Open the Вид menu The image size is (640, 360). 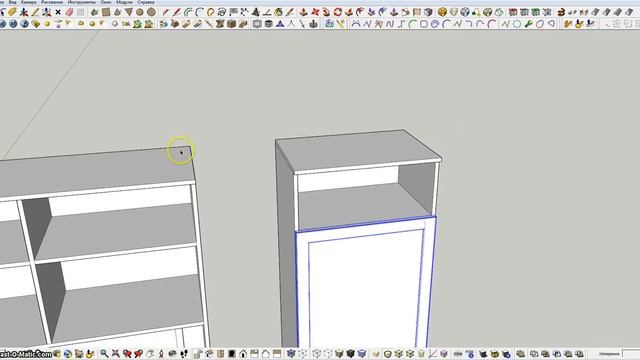tap(13, 2)
